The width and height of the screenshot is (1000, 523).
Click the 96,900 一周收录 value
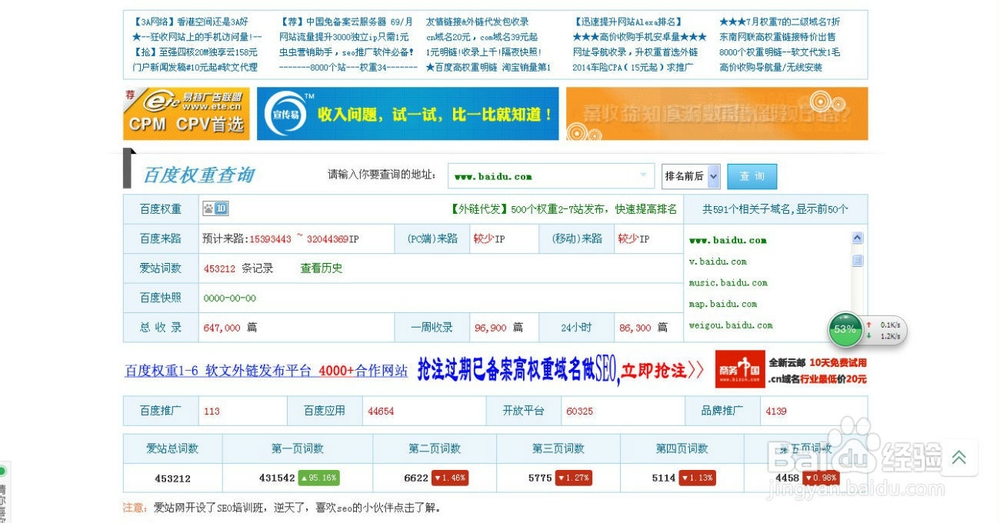[x=490, y=328]
